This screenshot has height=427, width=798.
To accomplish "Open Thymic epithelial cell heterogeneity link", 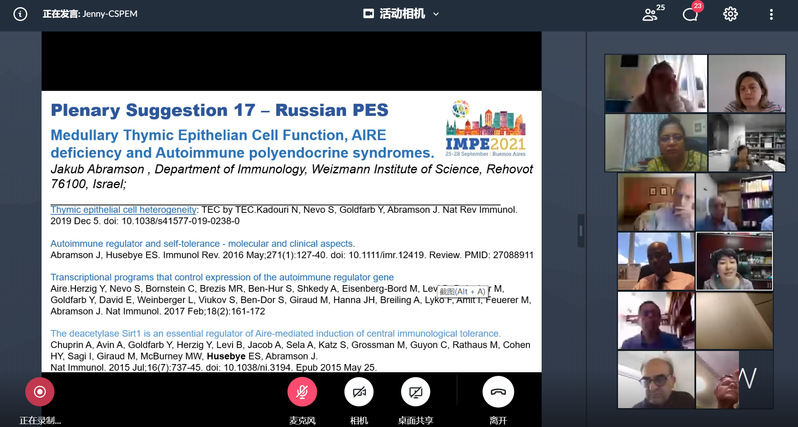I will pos(123,210).
